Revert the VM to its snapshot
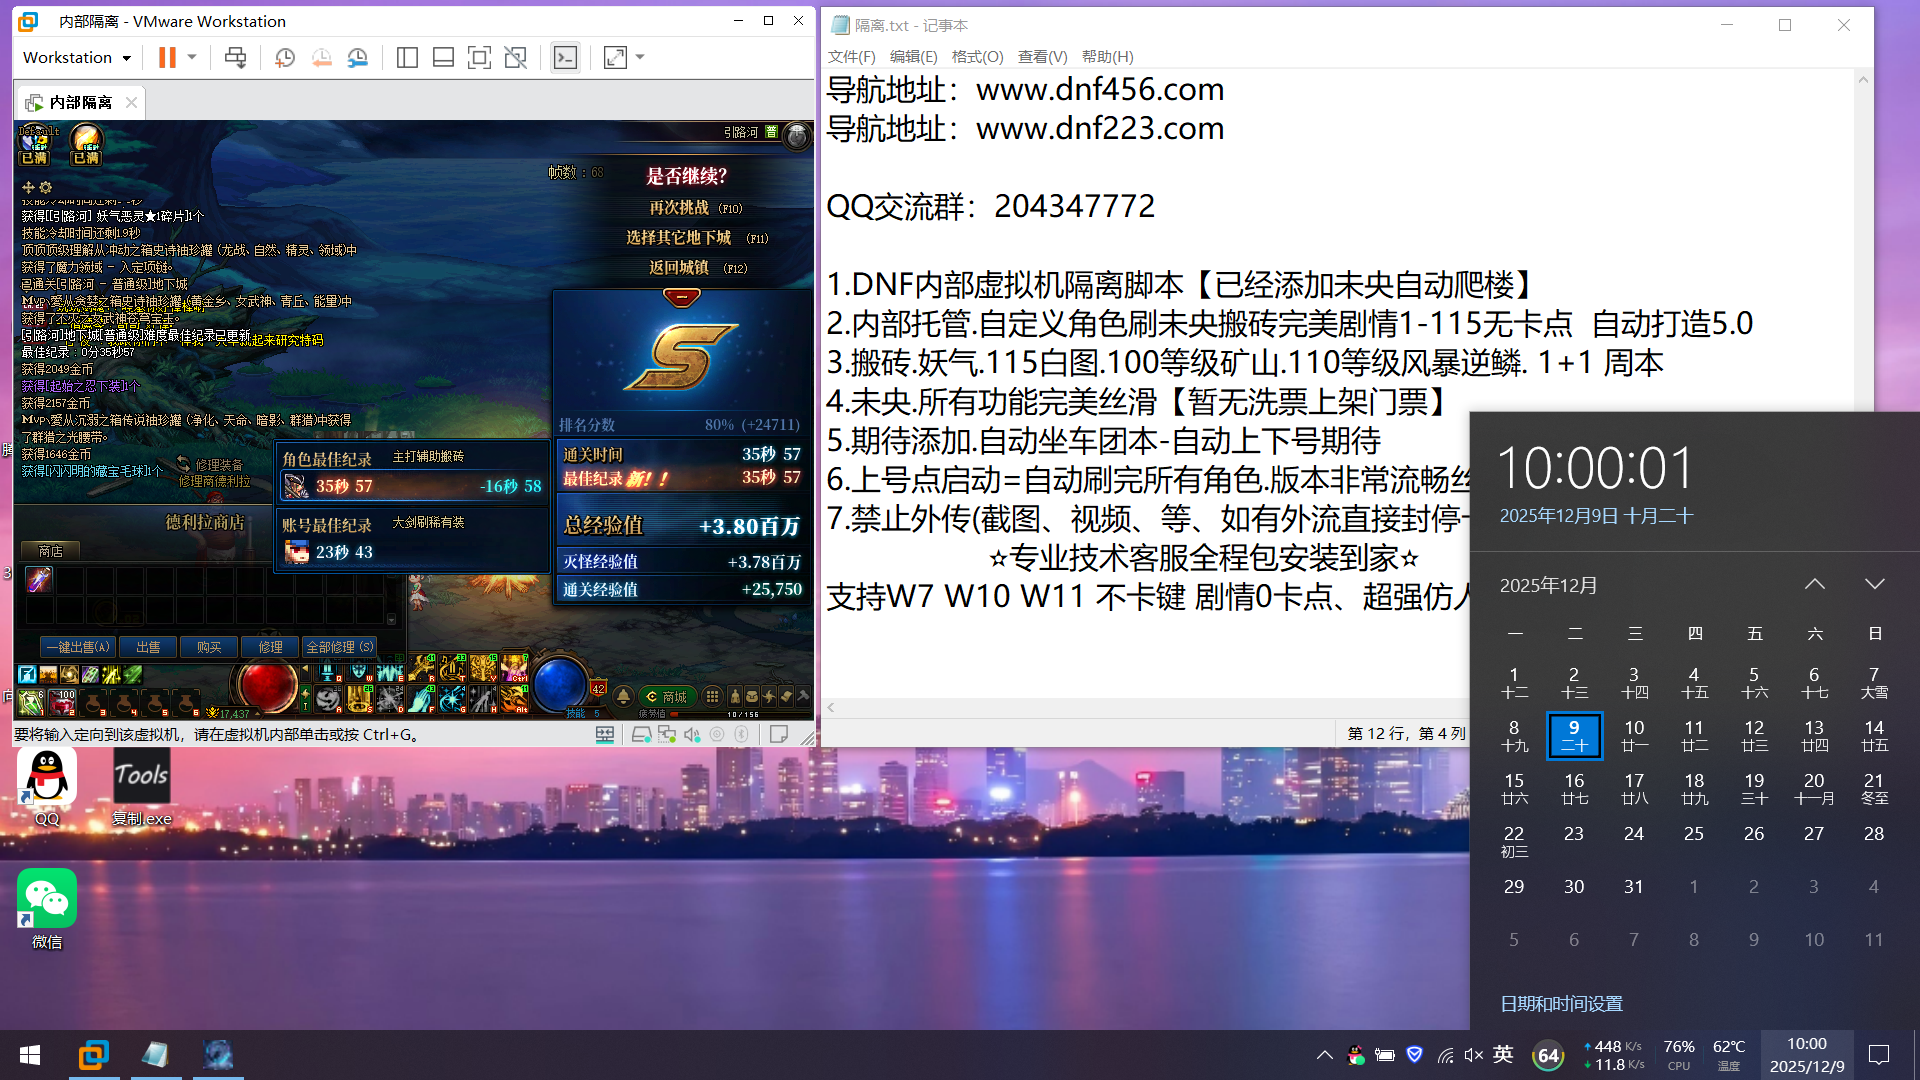The image size is (1920, 1080). click(322, 57)
